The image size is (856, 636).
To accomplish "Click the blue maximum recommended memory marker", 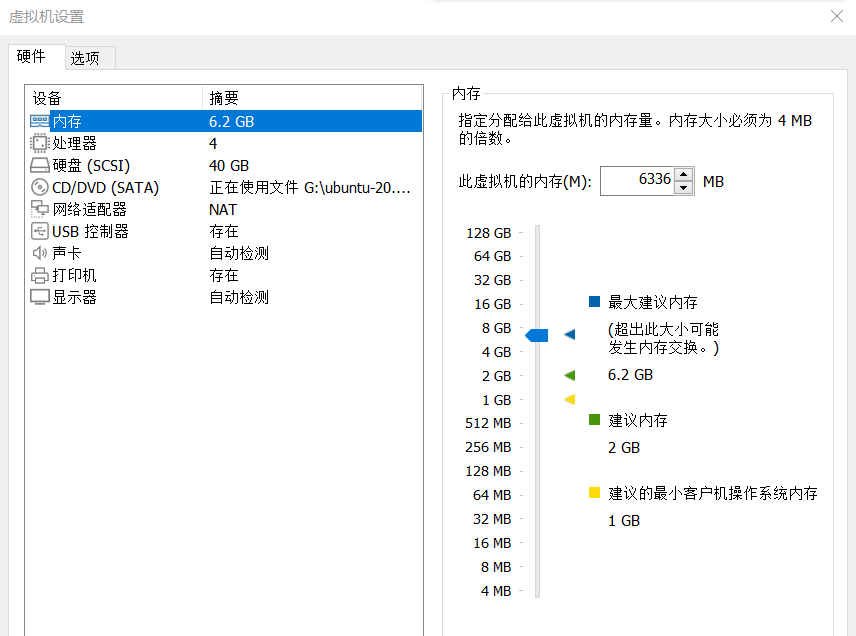I will [570, 334].
